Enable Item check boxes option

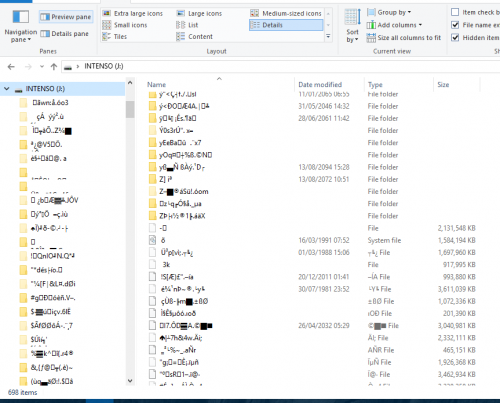coord(455,12)
